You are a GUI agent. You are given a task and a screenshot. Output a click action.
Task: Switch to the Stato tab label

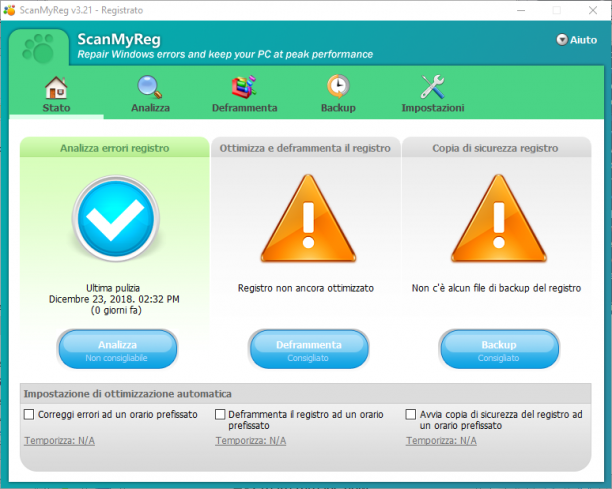pyautogui.click(x=56, y=108)
